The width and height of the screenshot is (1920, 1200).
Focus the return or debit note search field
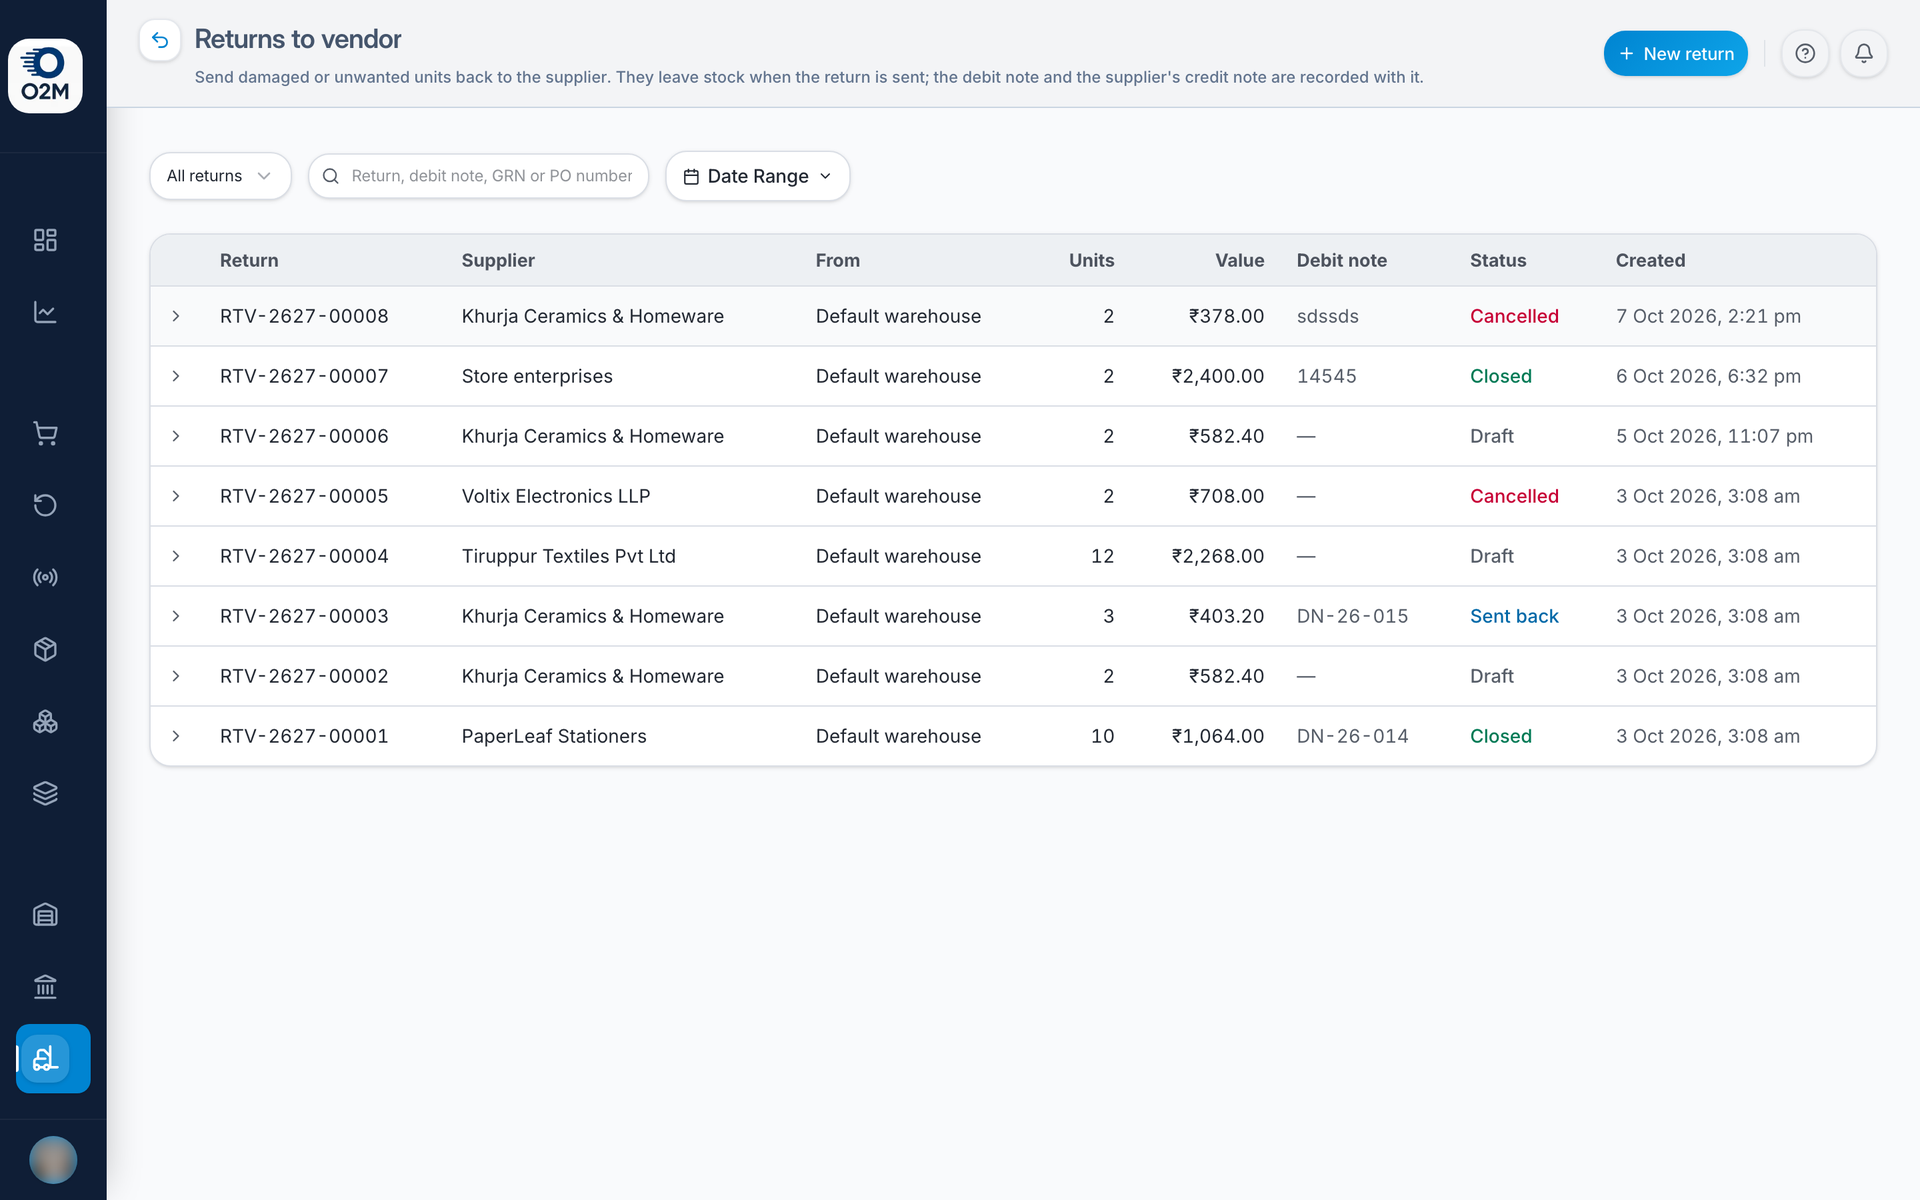479,176
